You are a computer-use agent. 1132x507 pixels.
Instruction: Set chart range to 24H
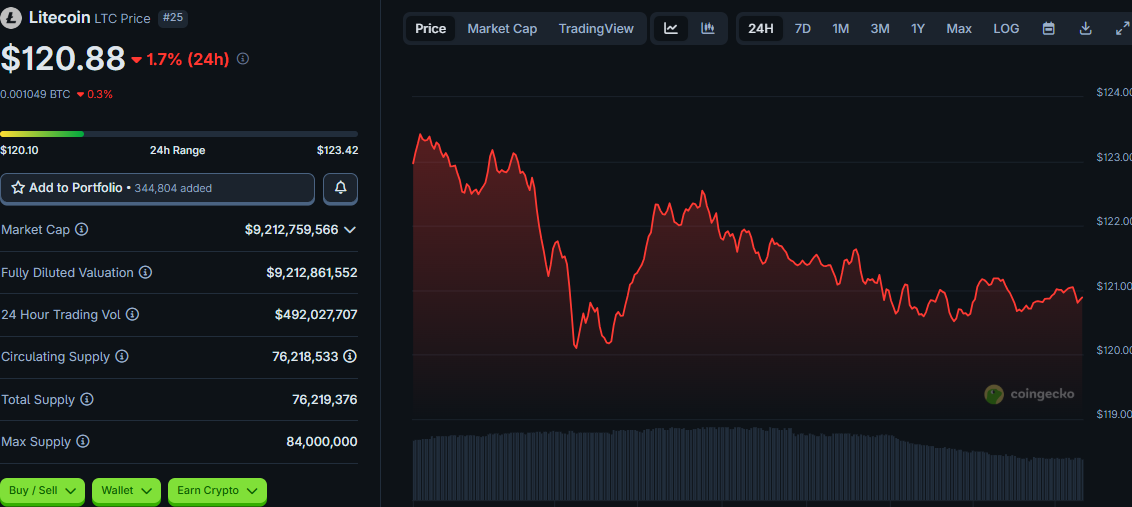(761, 29)
